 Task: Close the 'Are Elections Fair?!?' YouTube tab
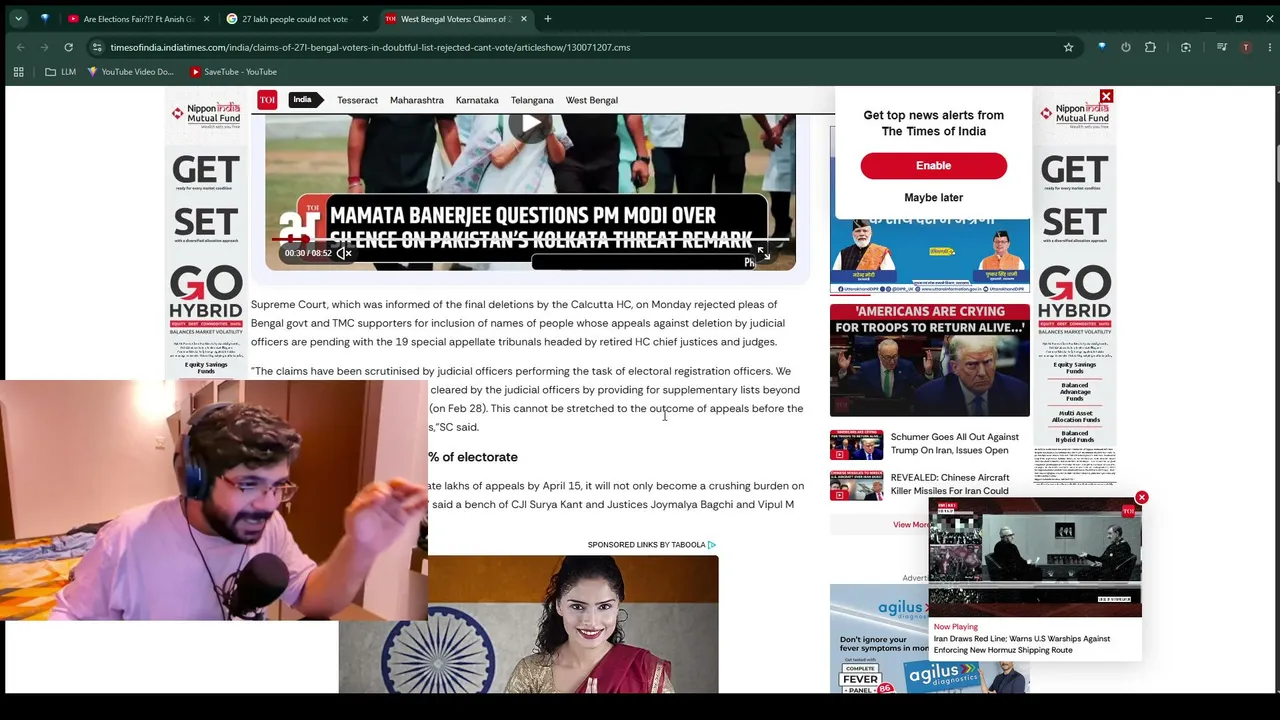[207, 19]
